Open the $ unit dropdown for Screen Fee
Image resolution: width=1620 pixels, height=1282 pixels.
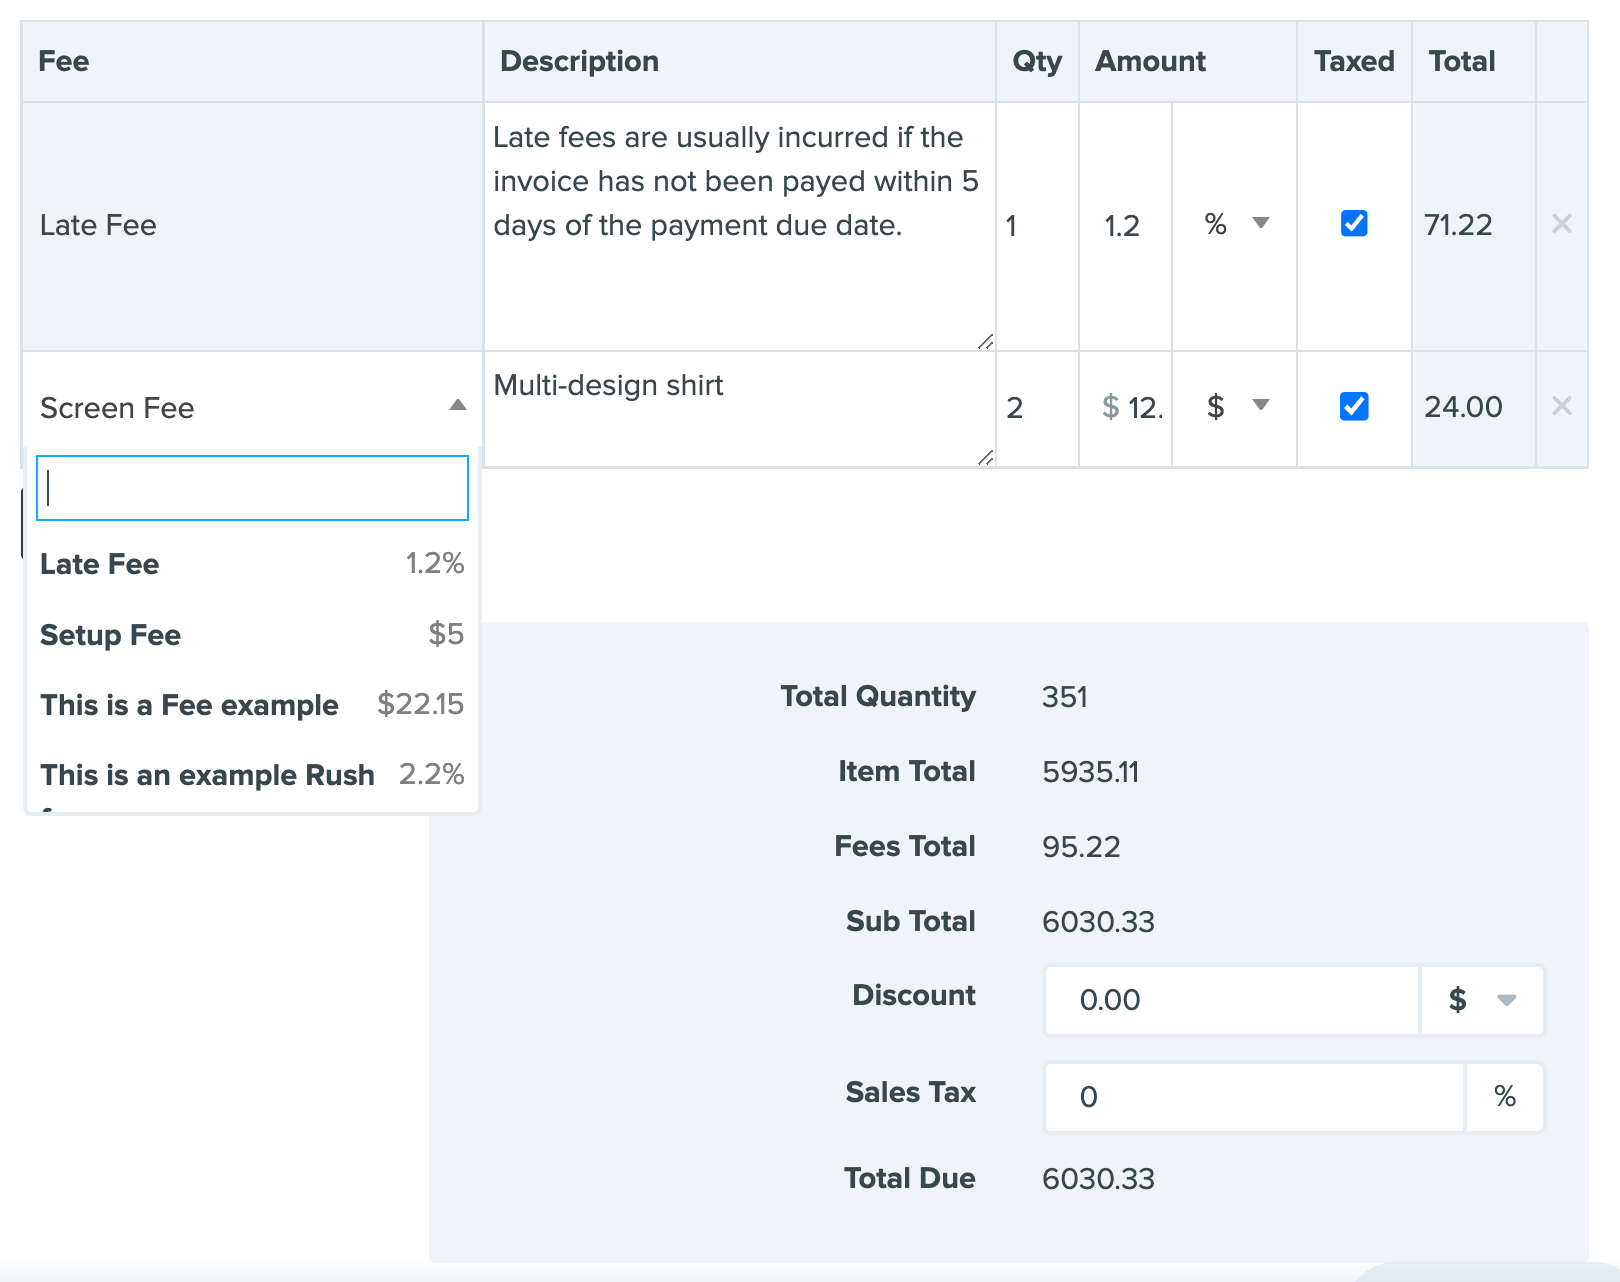coord(1236,406)
